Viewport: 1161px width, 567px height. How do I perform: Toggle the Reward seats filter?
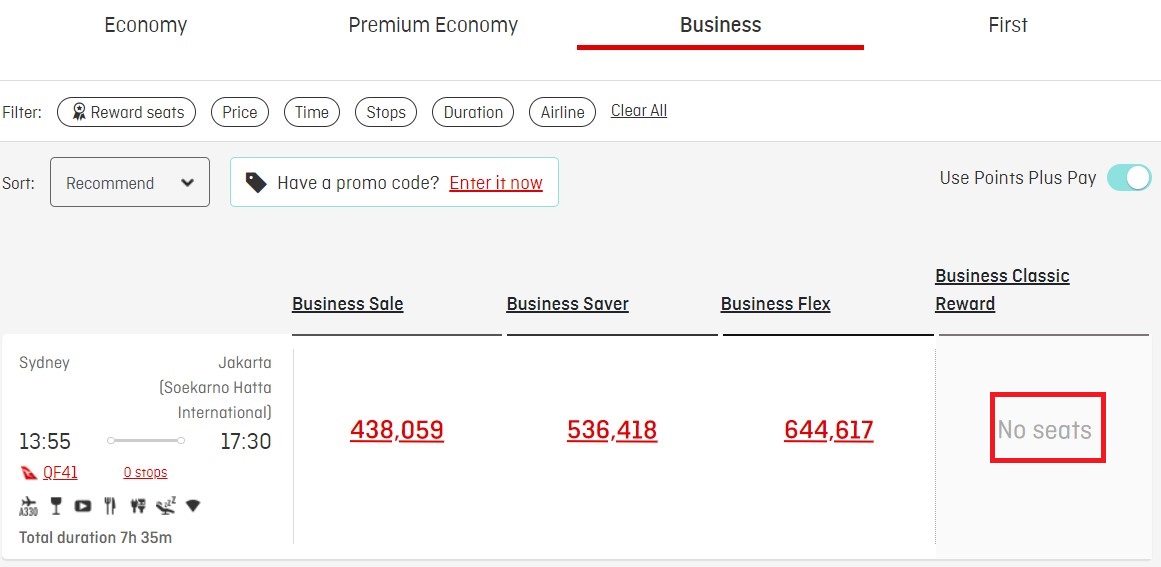[127, 113]
